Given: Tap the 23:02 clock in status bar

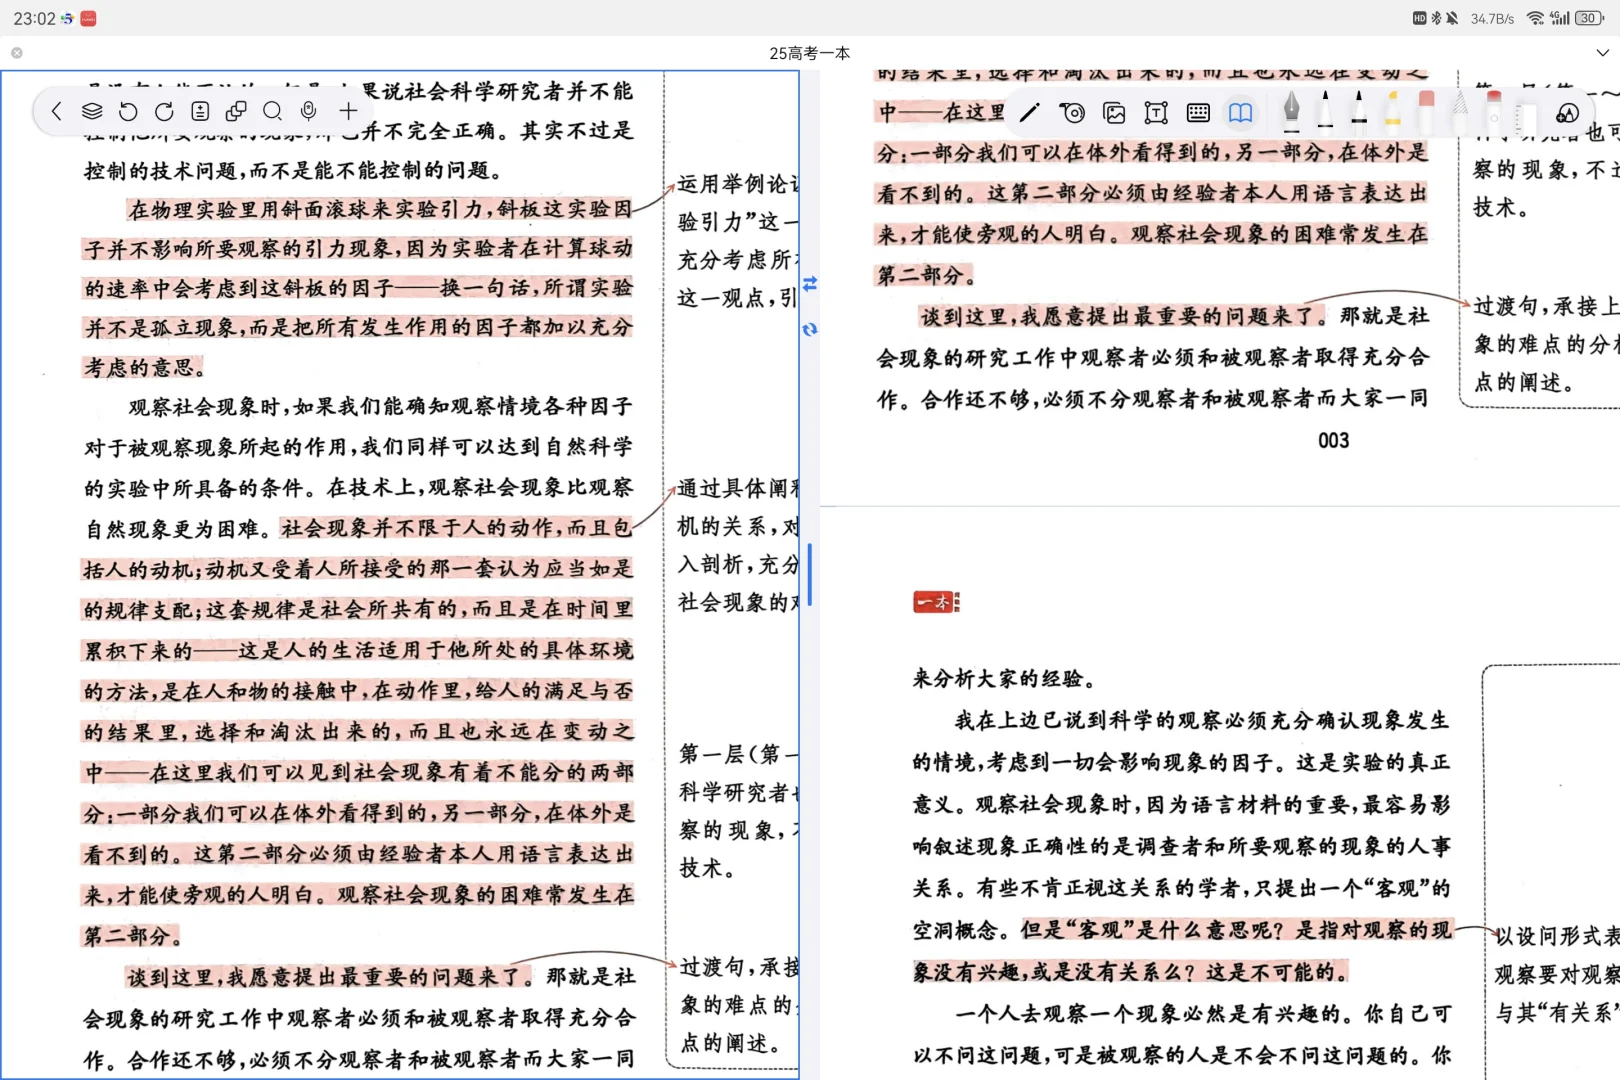Looking at the screenshot, I should (34, 18).
